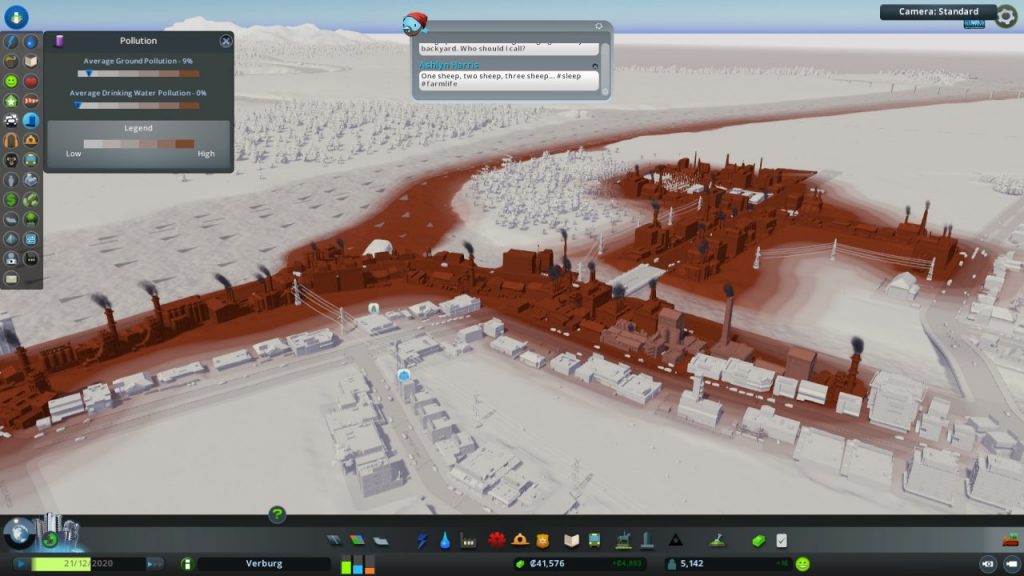Open Police build menu badge icon
Viewport: 1024px width, 576px height.
(543, 540)
